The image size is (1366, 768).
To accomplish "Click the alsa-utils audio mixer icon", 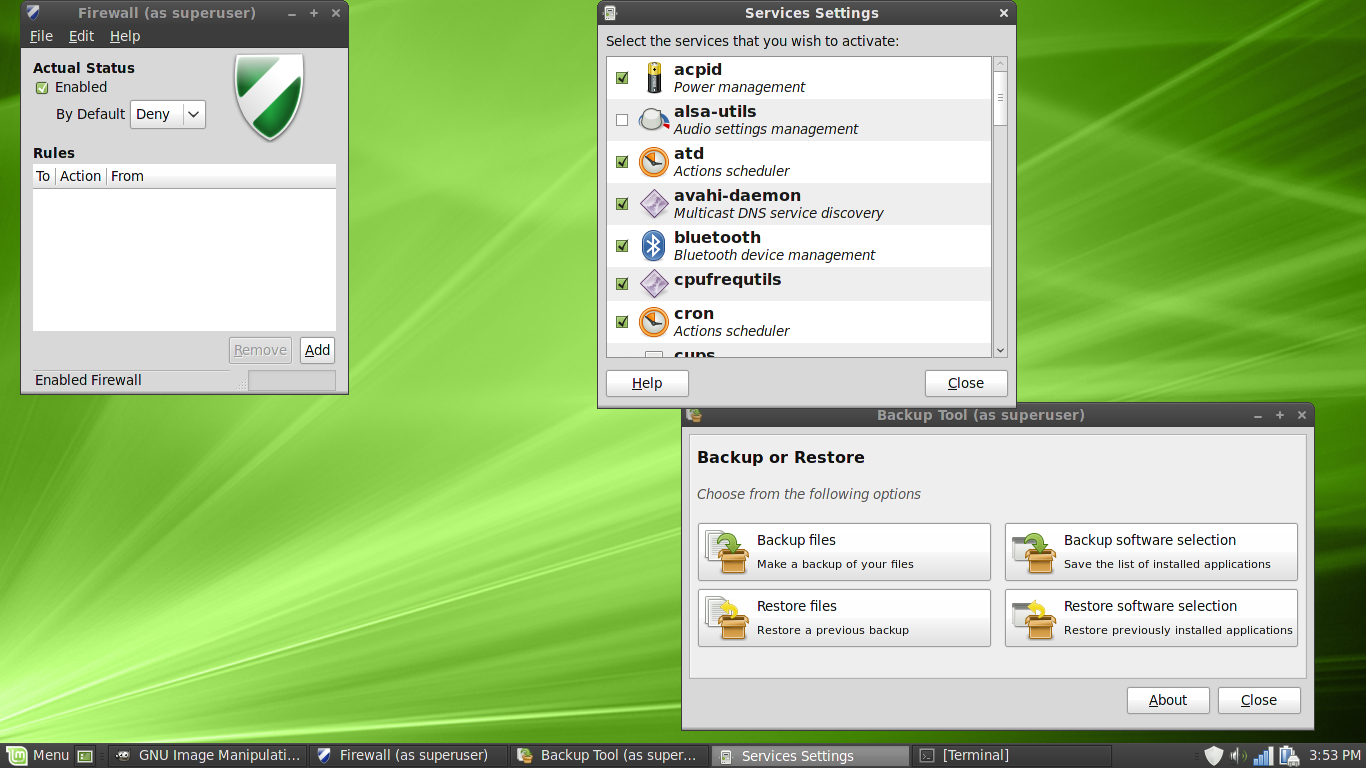I will click(x=654, y=120).
